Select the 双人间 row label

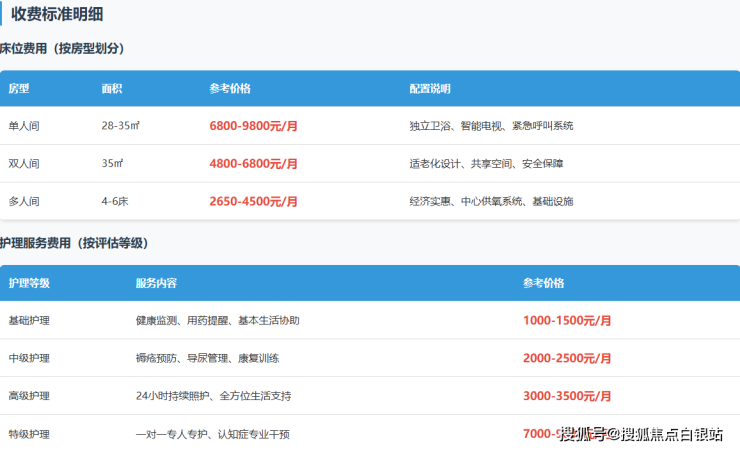click(x=23, y=163)
